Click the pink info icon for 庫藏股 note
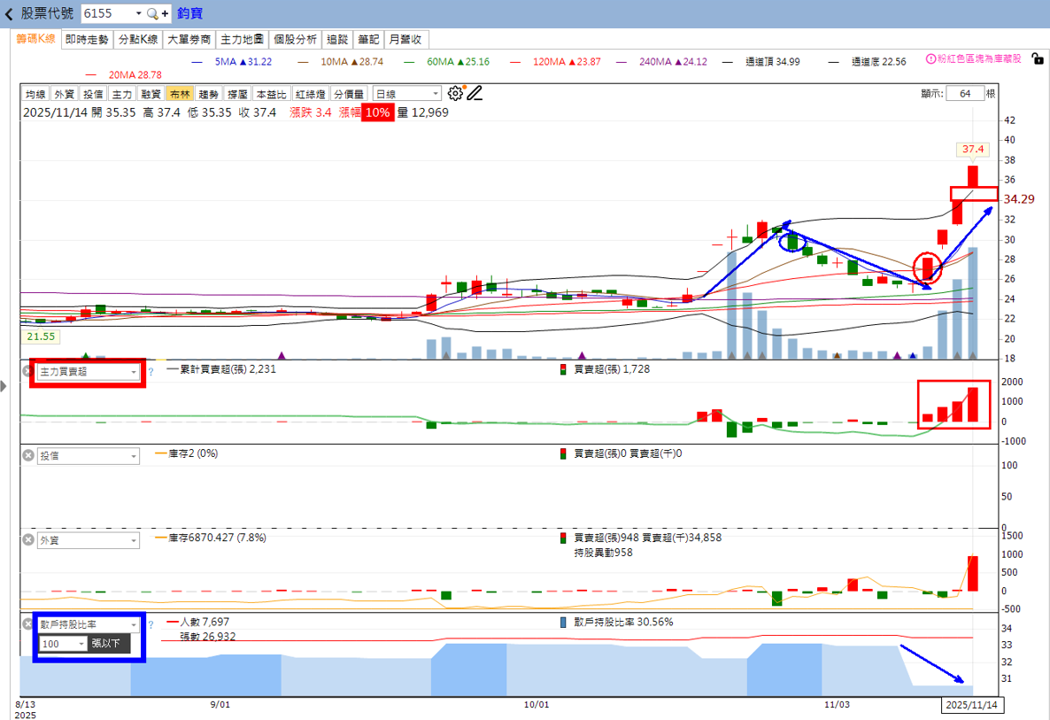 click(930, 59)
